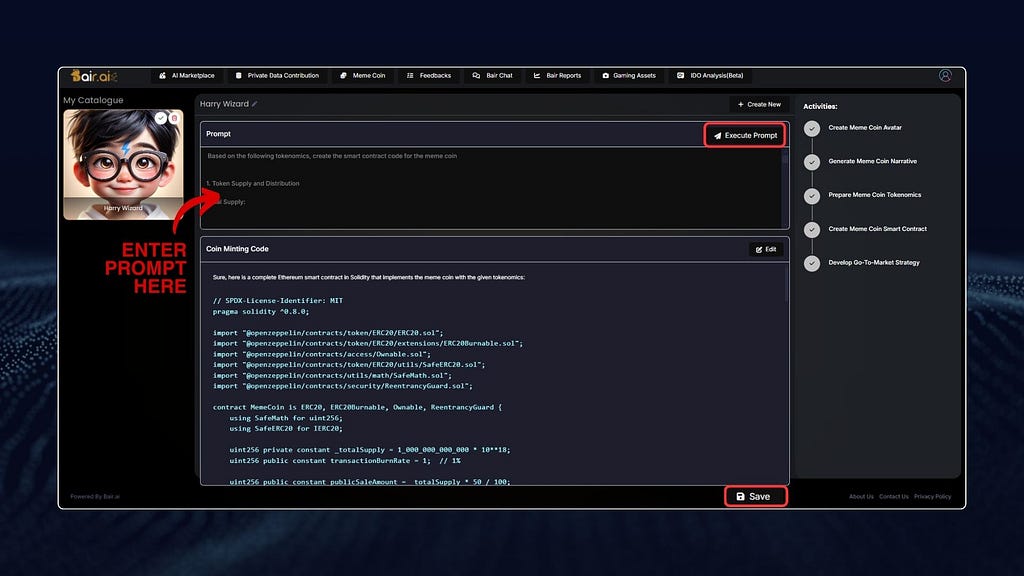Click the 'contract MemeCoin is ERC20' line
This screenshot has width=1024, height=576.
click(357, 407)
